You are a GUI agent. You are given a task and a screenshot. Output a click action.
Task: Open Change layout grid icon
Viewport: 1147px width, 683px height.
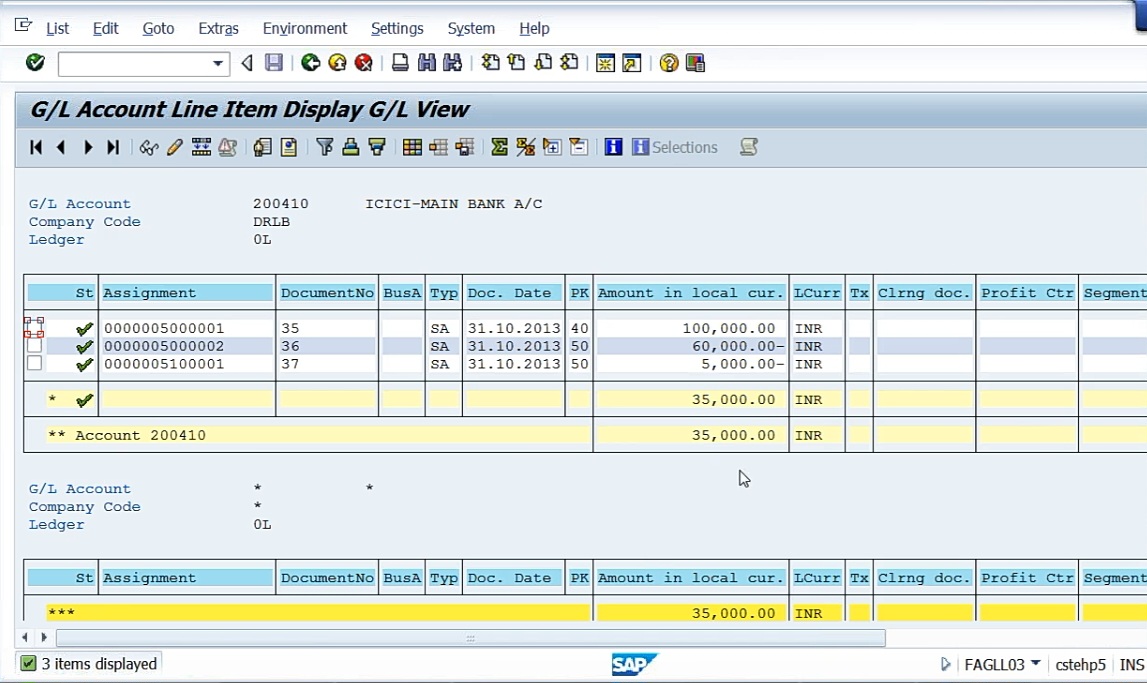tap(412, 147)
